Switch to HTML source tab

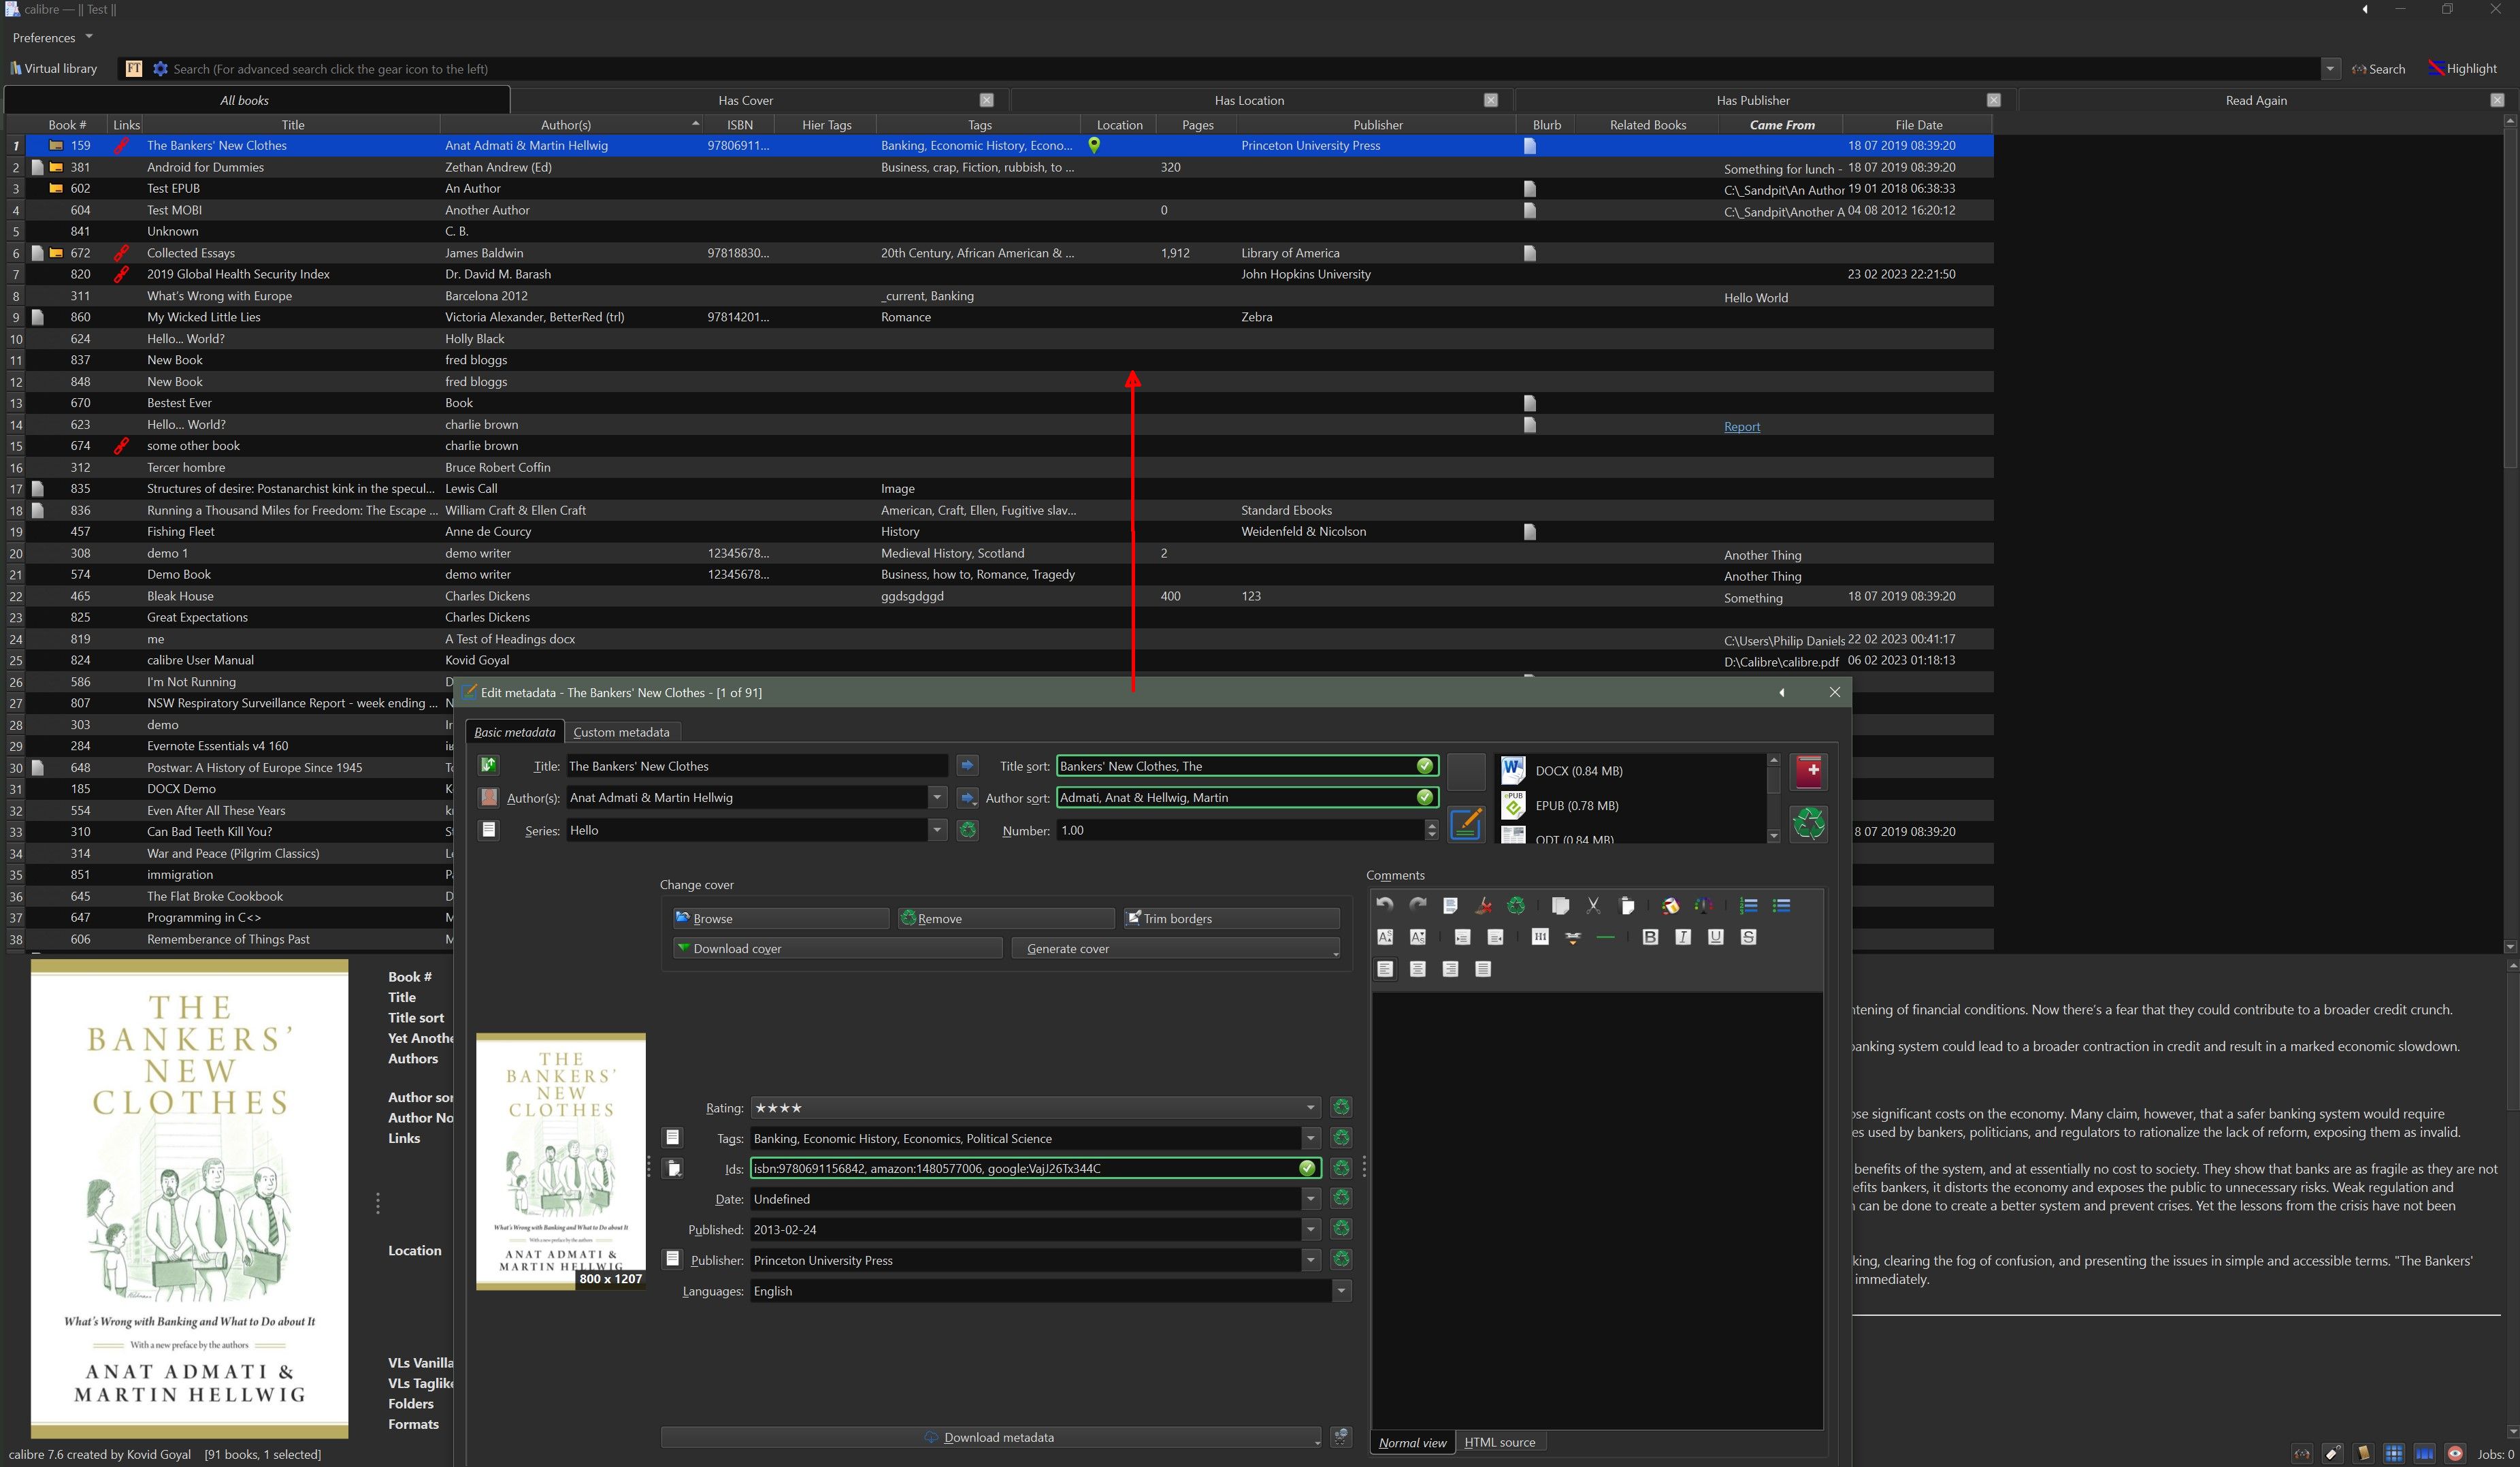(1499, 1442)
